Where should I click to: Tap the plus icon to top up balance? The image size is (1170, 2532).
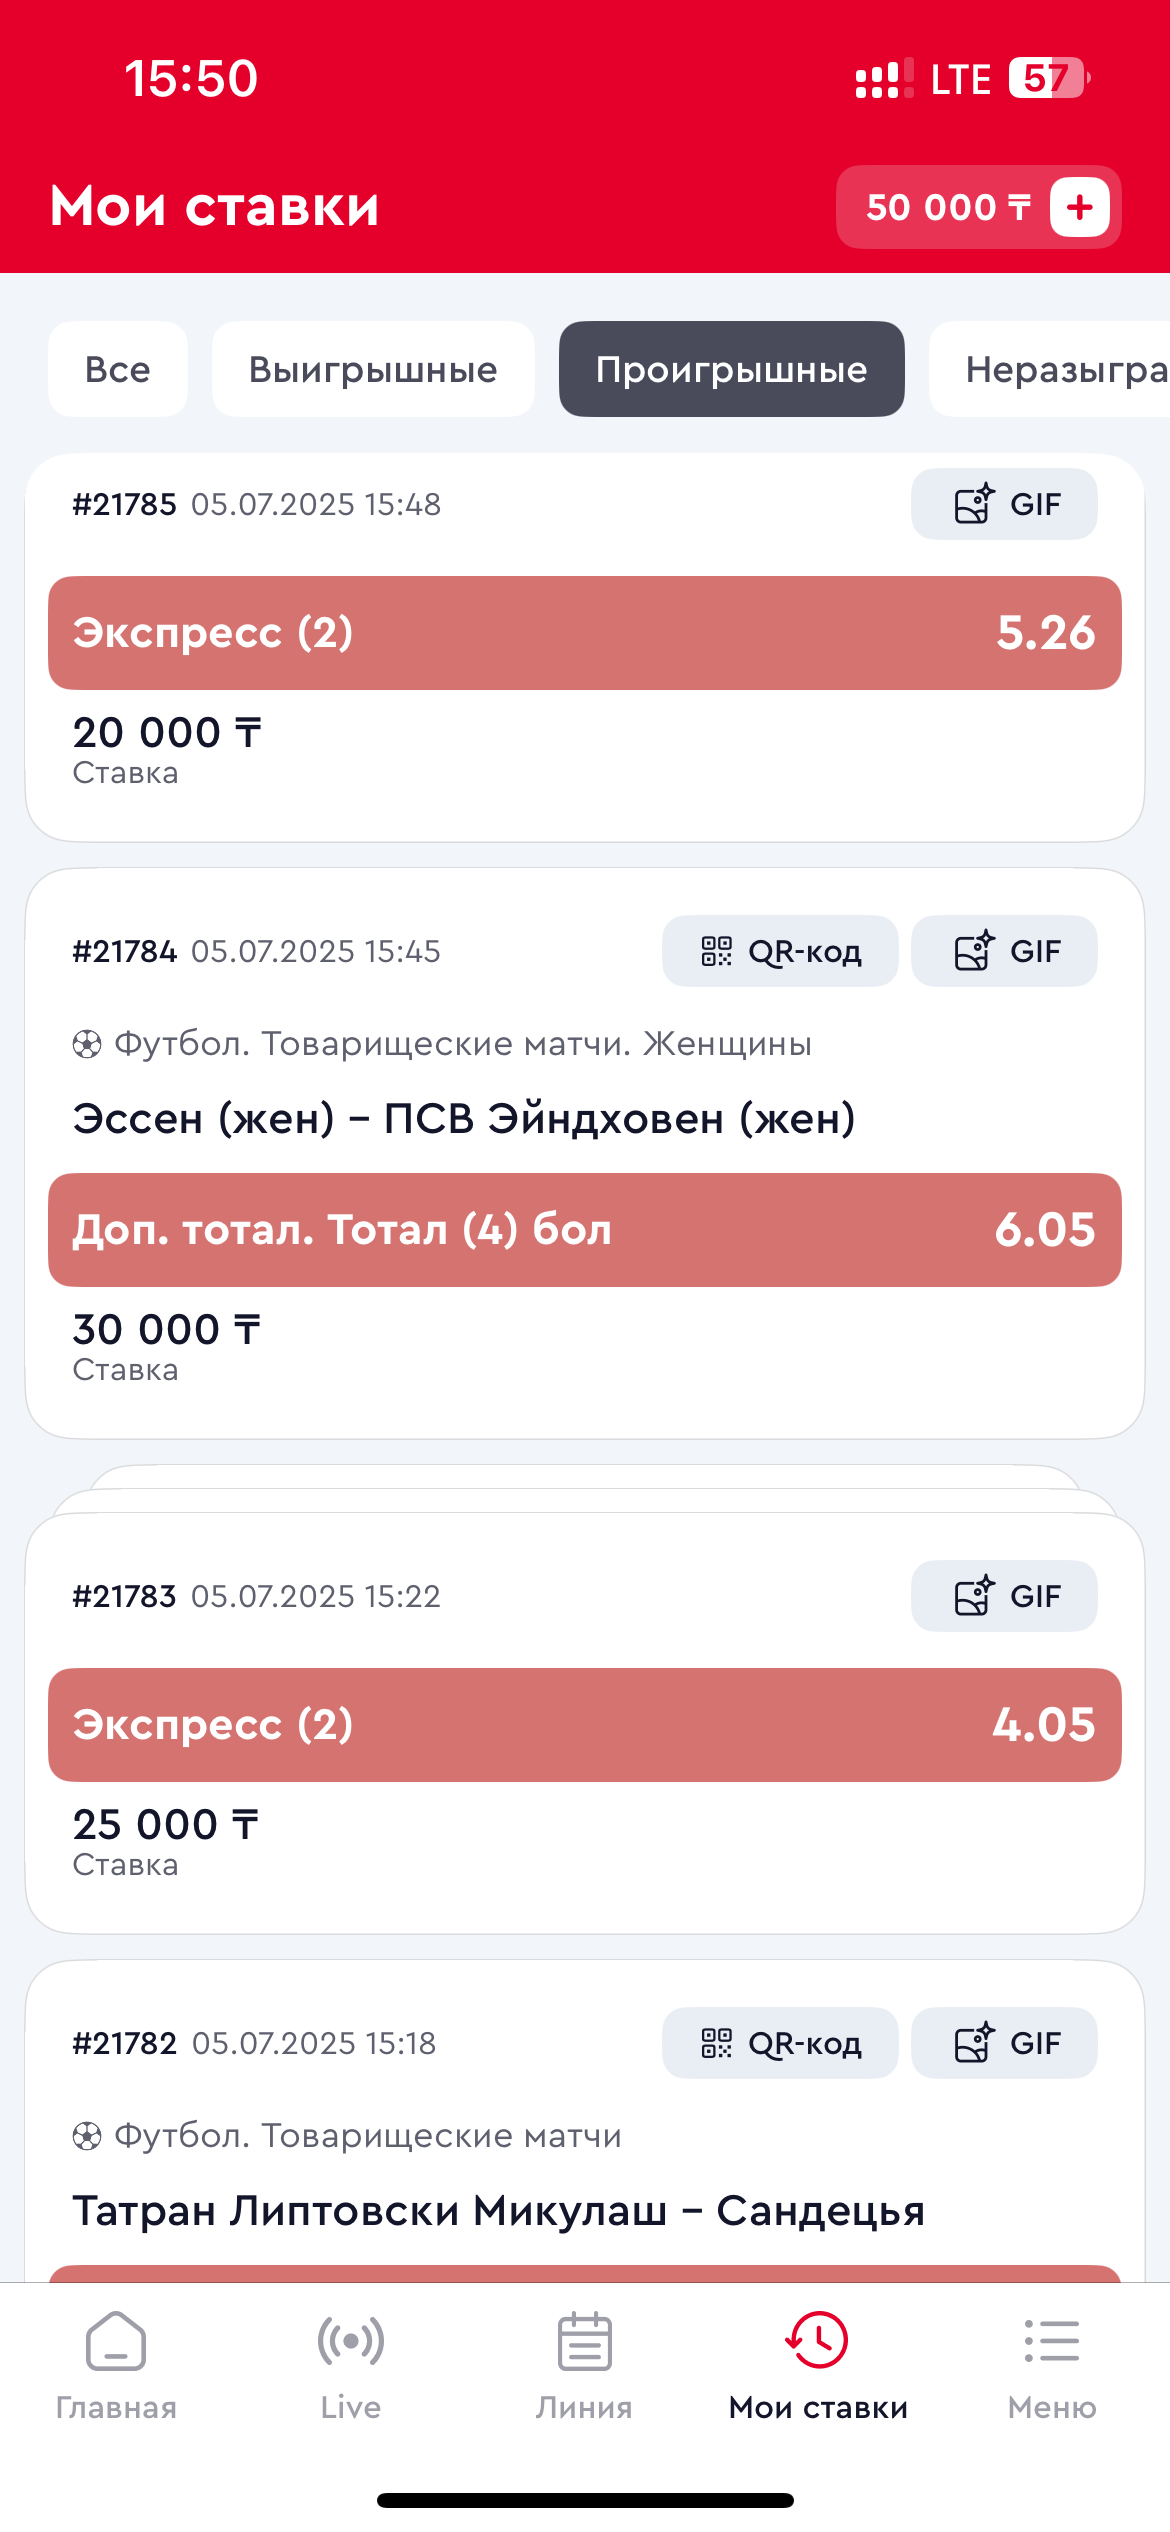1079,207
